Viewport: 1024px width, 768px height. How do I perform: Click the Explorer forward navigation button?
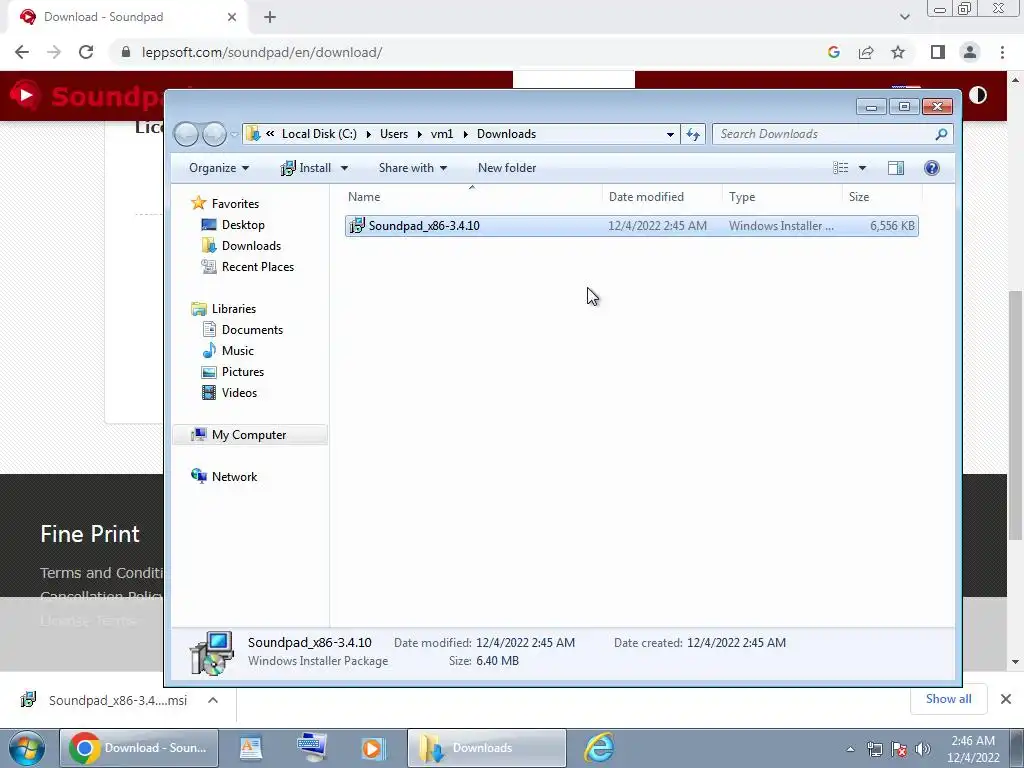(x=214, y=134)
